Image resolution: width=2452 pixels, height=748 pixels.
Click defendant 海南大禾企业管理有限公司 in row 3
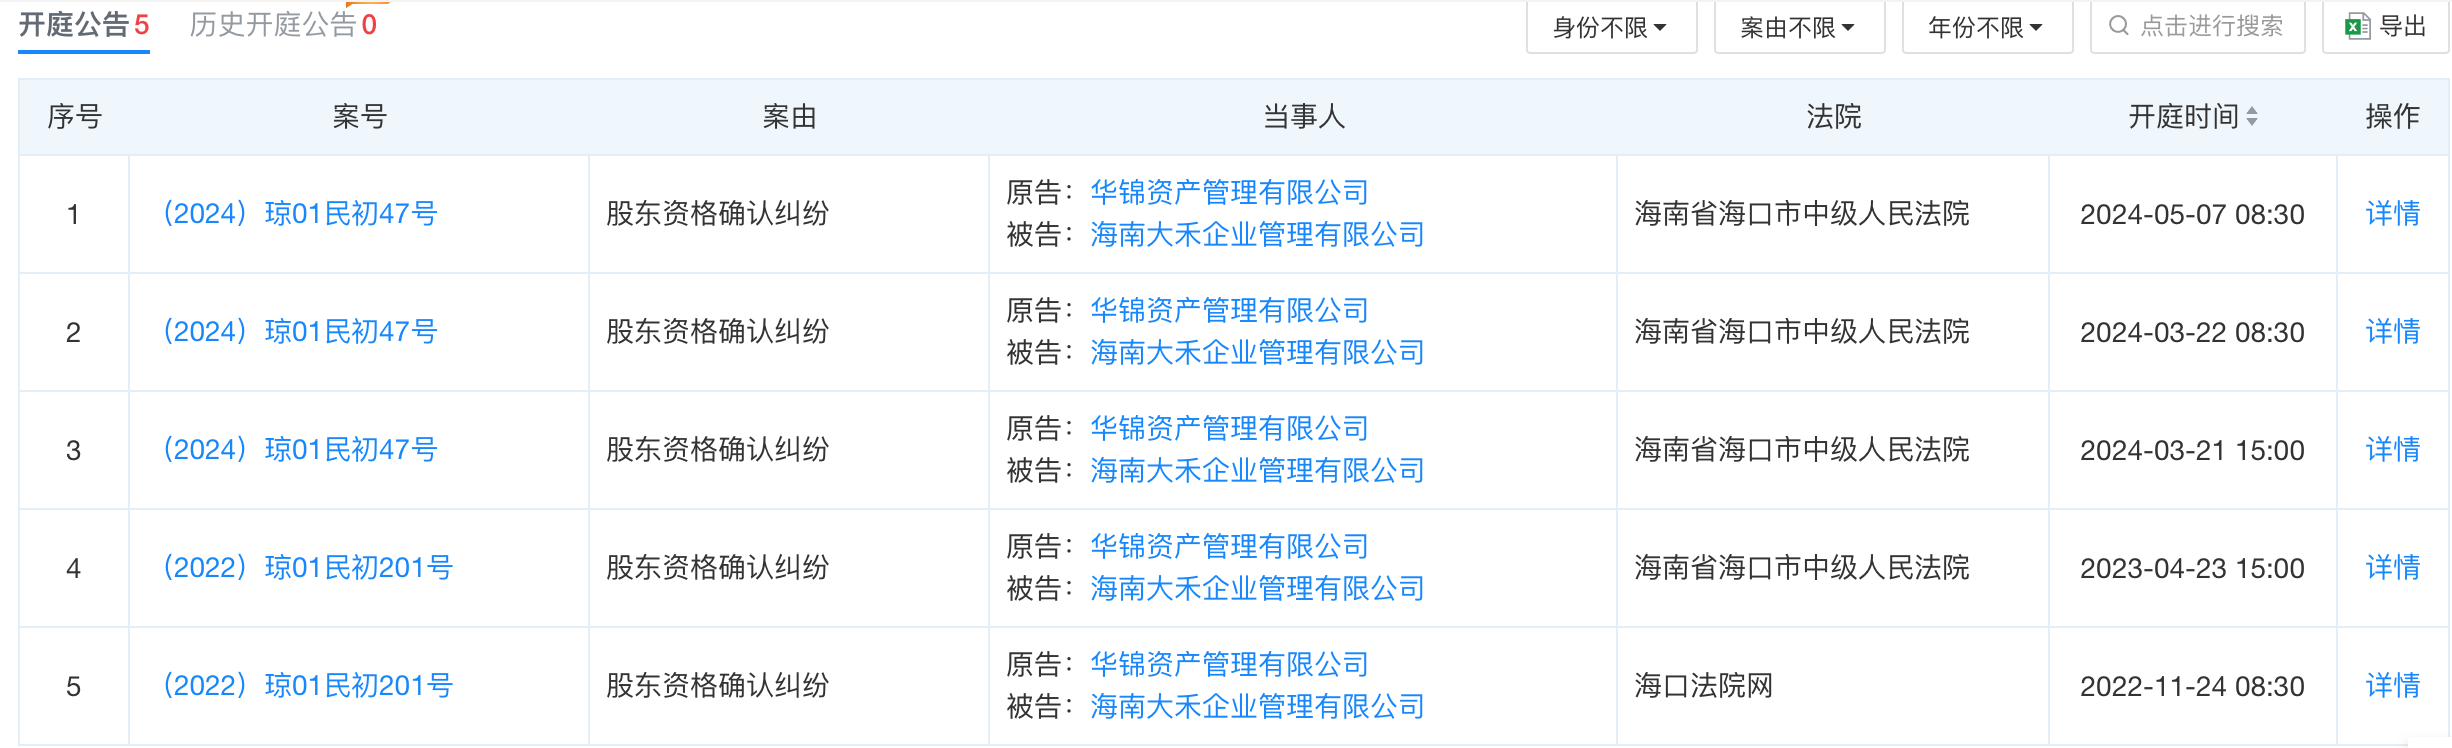[1257, 471]
